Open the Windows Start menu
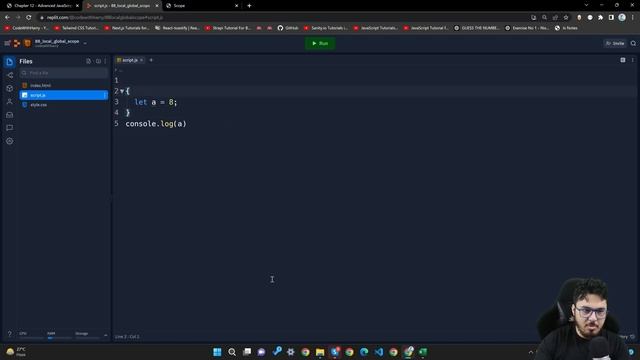The image size is (640, 360). point(217,352)
